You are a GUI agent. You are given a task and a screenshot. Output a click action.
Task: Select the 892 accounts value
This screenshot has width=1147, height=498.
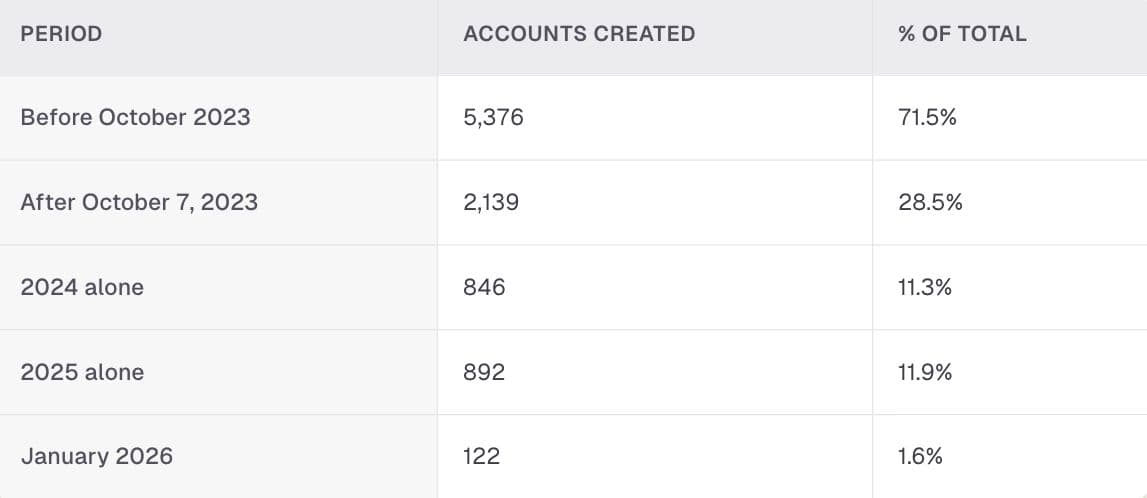484,371
